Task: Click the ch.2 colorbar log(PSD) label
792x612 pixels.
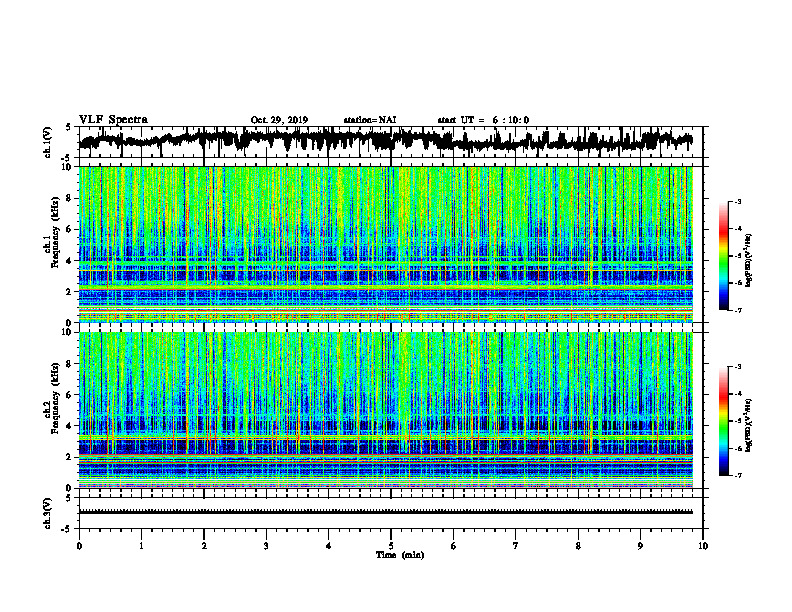Action: point(749,424)
